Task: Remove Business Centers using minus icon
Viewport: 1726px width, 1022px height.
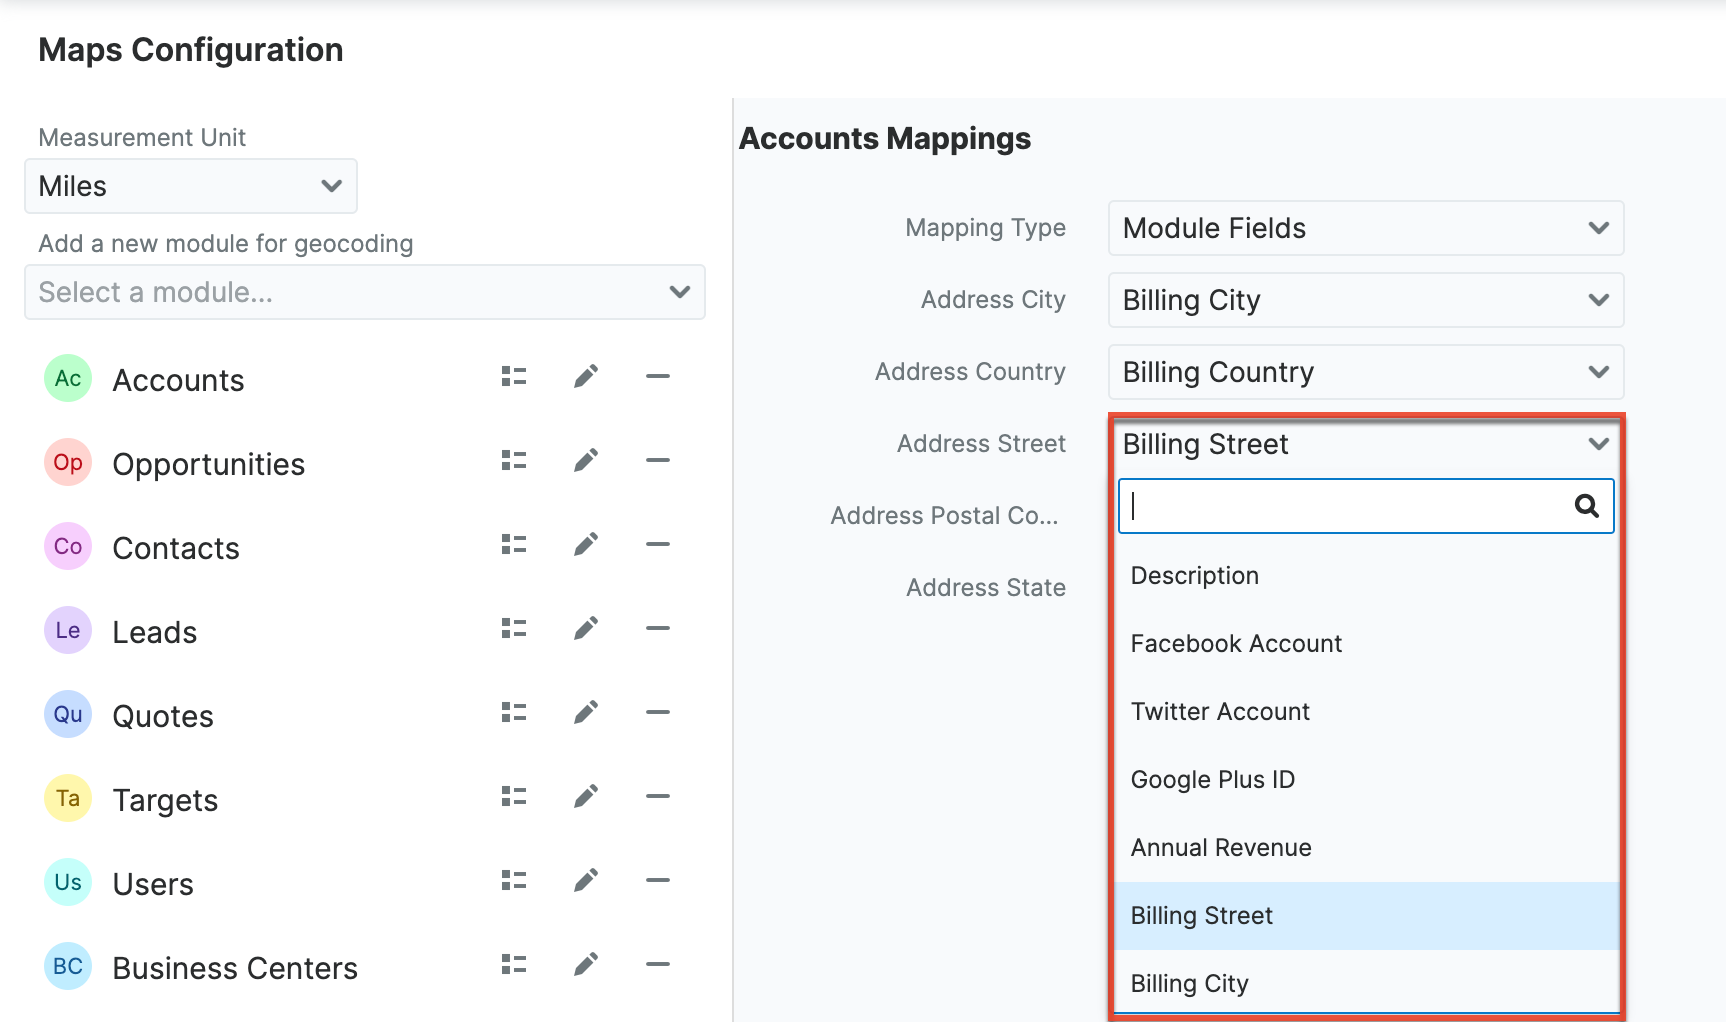Action: pos(657,965)
